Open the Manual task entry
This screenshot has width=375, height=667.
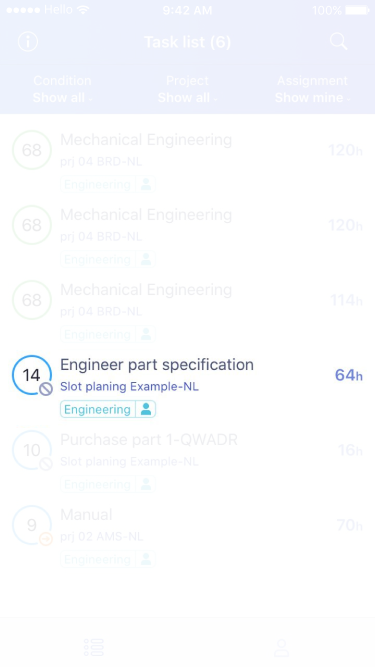tap(188, 536)
